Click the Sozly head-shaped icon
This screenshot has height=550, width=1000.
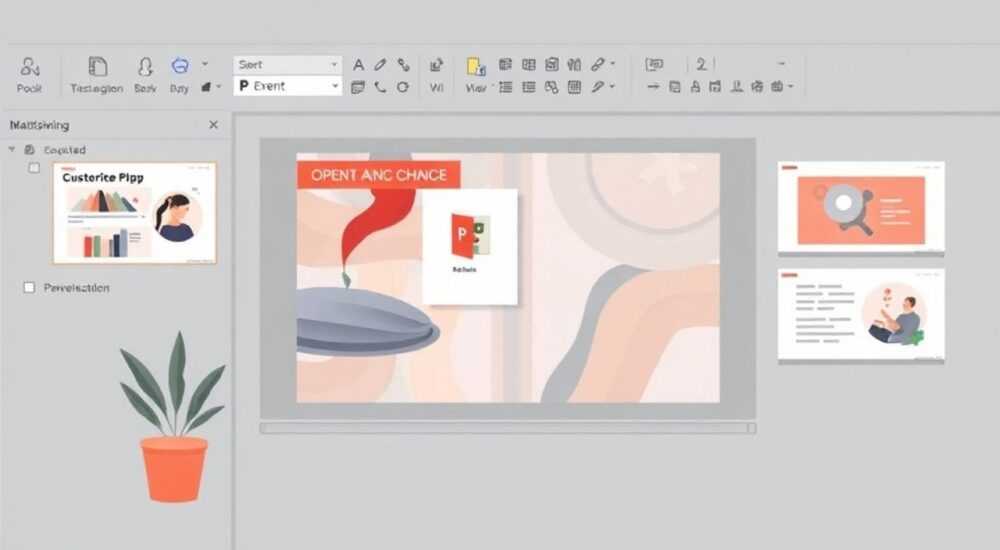(145, 66)
